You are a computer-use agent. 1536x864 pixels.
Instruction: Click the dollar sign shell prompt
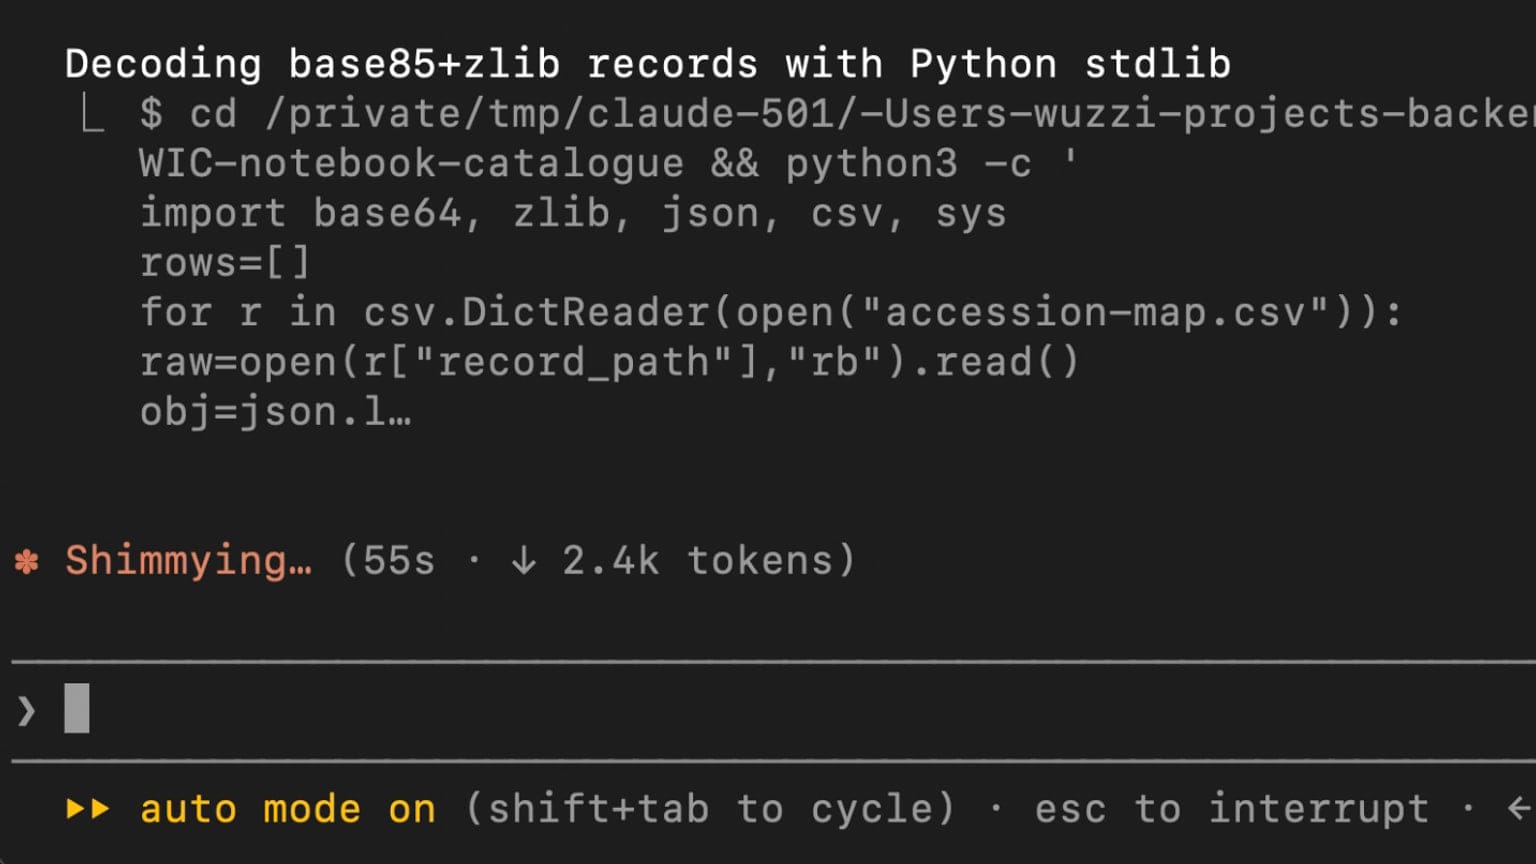[x=151, y=114]
